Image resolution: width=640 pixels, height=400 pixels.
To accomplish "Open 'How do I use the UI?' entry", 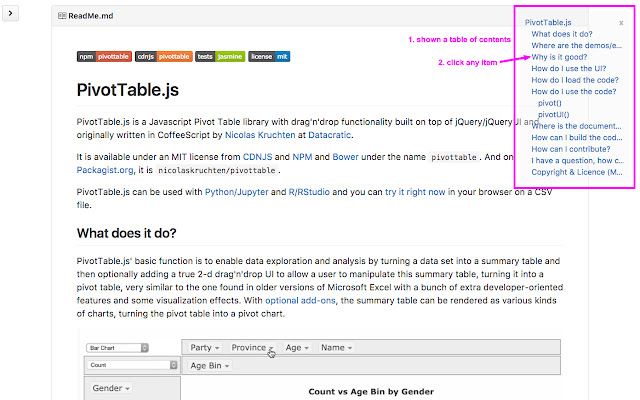I will (569, 69).
